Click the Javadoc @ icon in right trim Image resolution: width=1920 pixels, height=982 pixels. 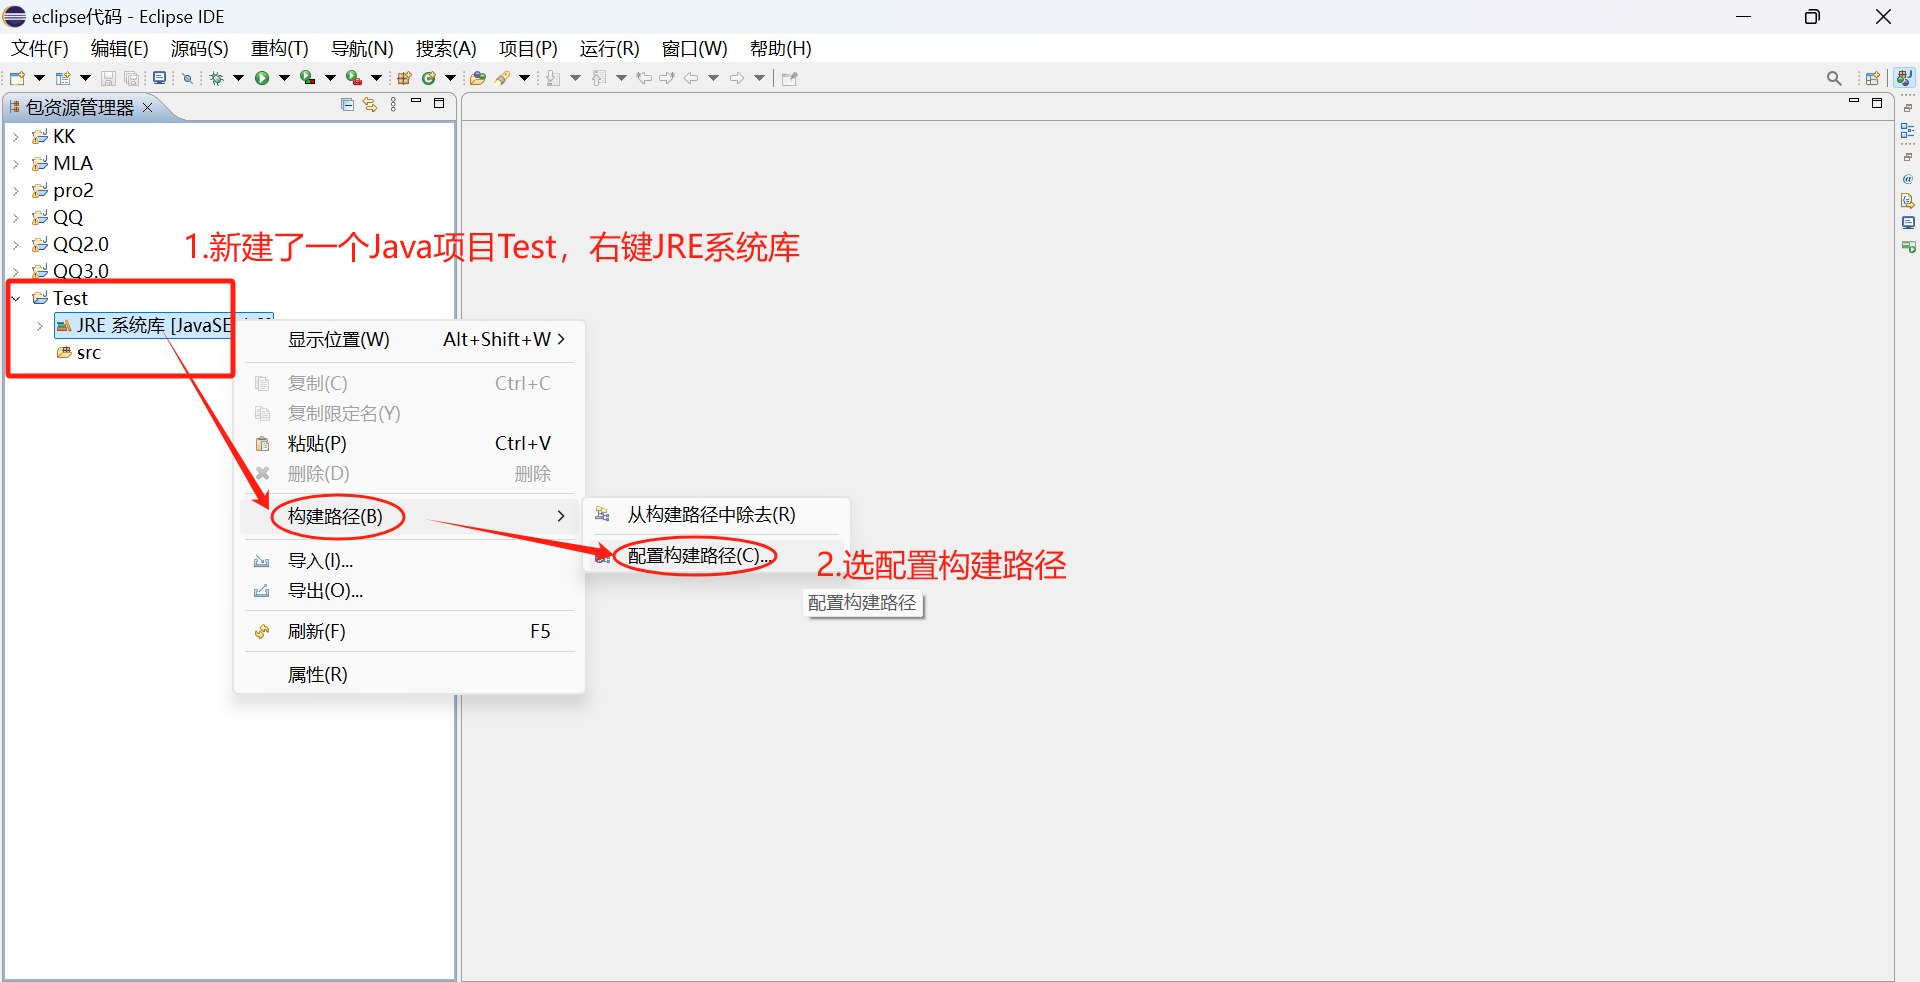[1907, 179]
